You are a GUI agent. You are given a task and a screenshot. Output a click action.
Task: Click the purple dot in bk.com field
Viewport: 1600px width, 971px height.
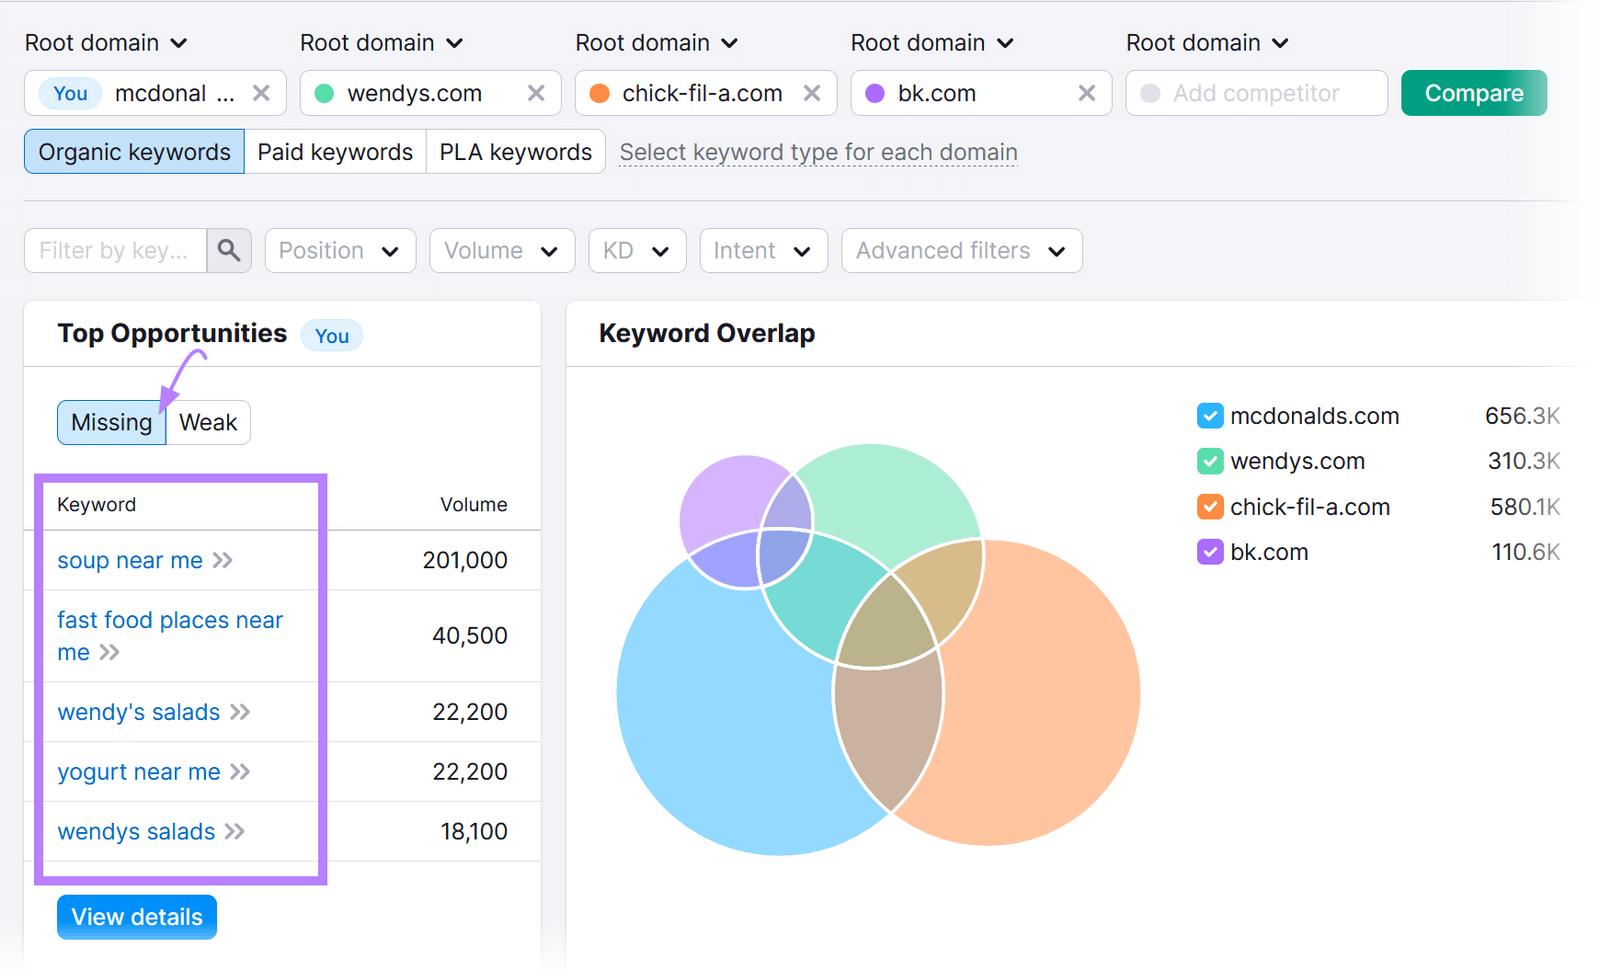click(875, 93)
